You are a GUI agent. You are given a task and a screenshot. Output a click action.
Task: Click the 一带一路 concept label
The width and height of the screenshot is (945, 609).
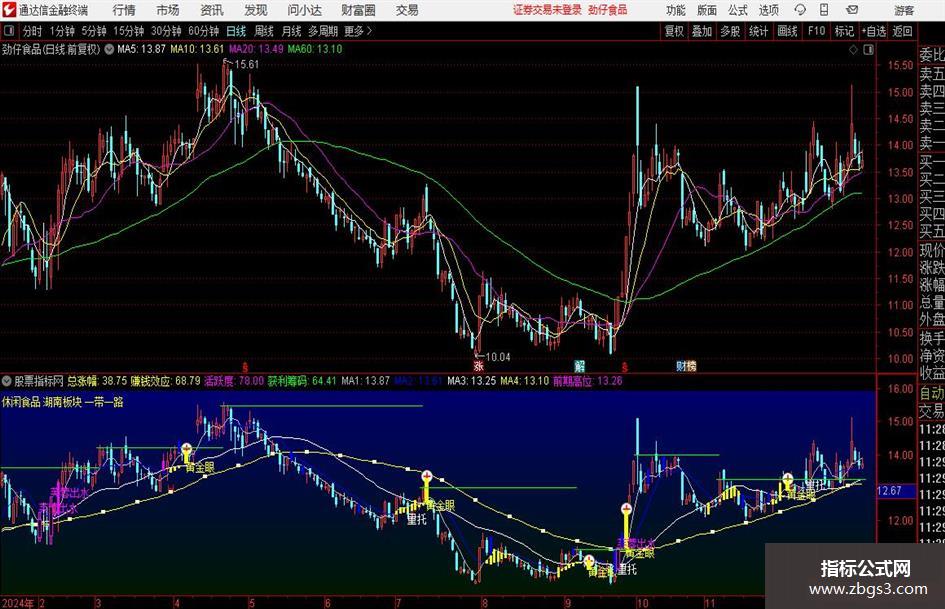click(x=104, y=402)
